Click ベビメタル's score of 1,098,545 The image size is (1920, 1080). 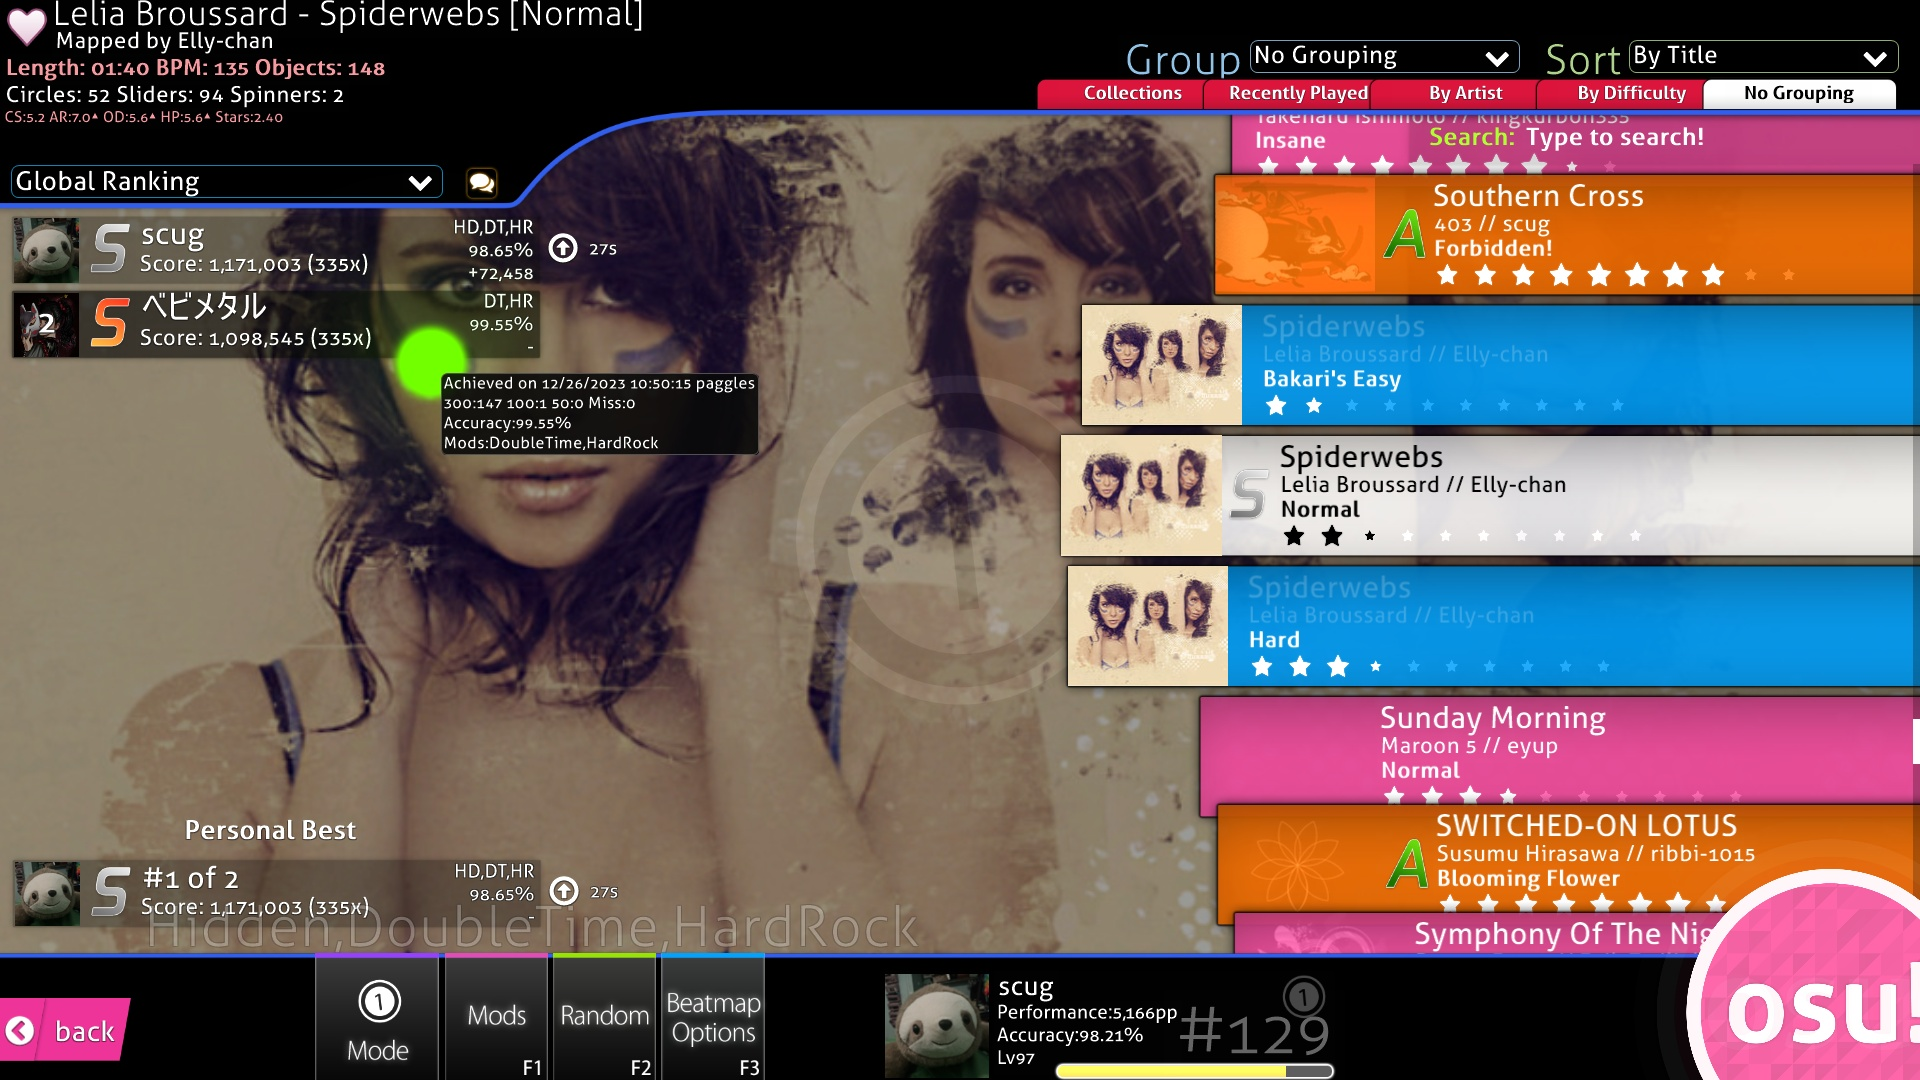pos(255,338)
